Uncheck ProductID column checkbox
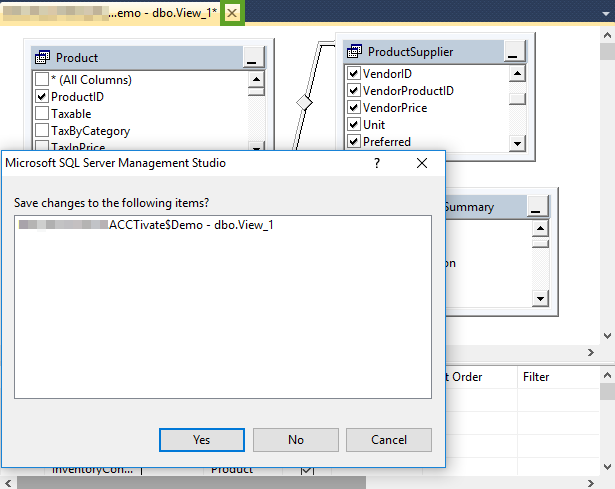 point(42,96)
